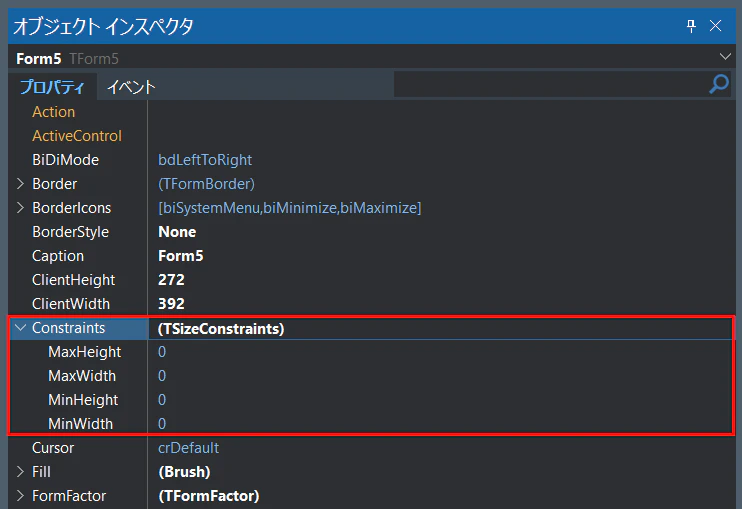742x509 pixels.
Task: Select the ActiveControl property row
Action: click(371, 136)
